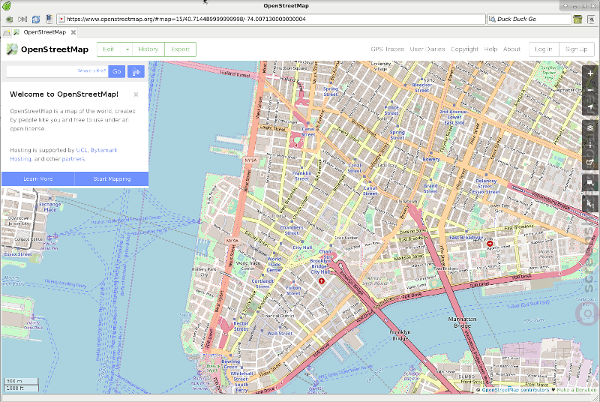Image resolution: width=600 pixels, height=402 pixels.
Task: Click the Wall Street station label
Action: tap(280, 333)
